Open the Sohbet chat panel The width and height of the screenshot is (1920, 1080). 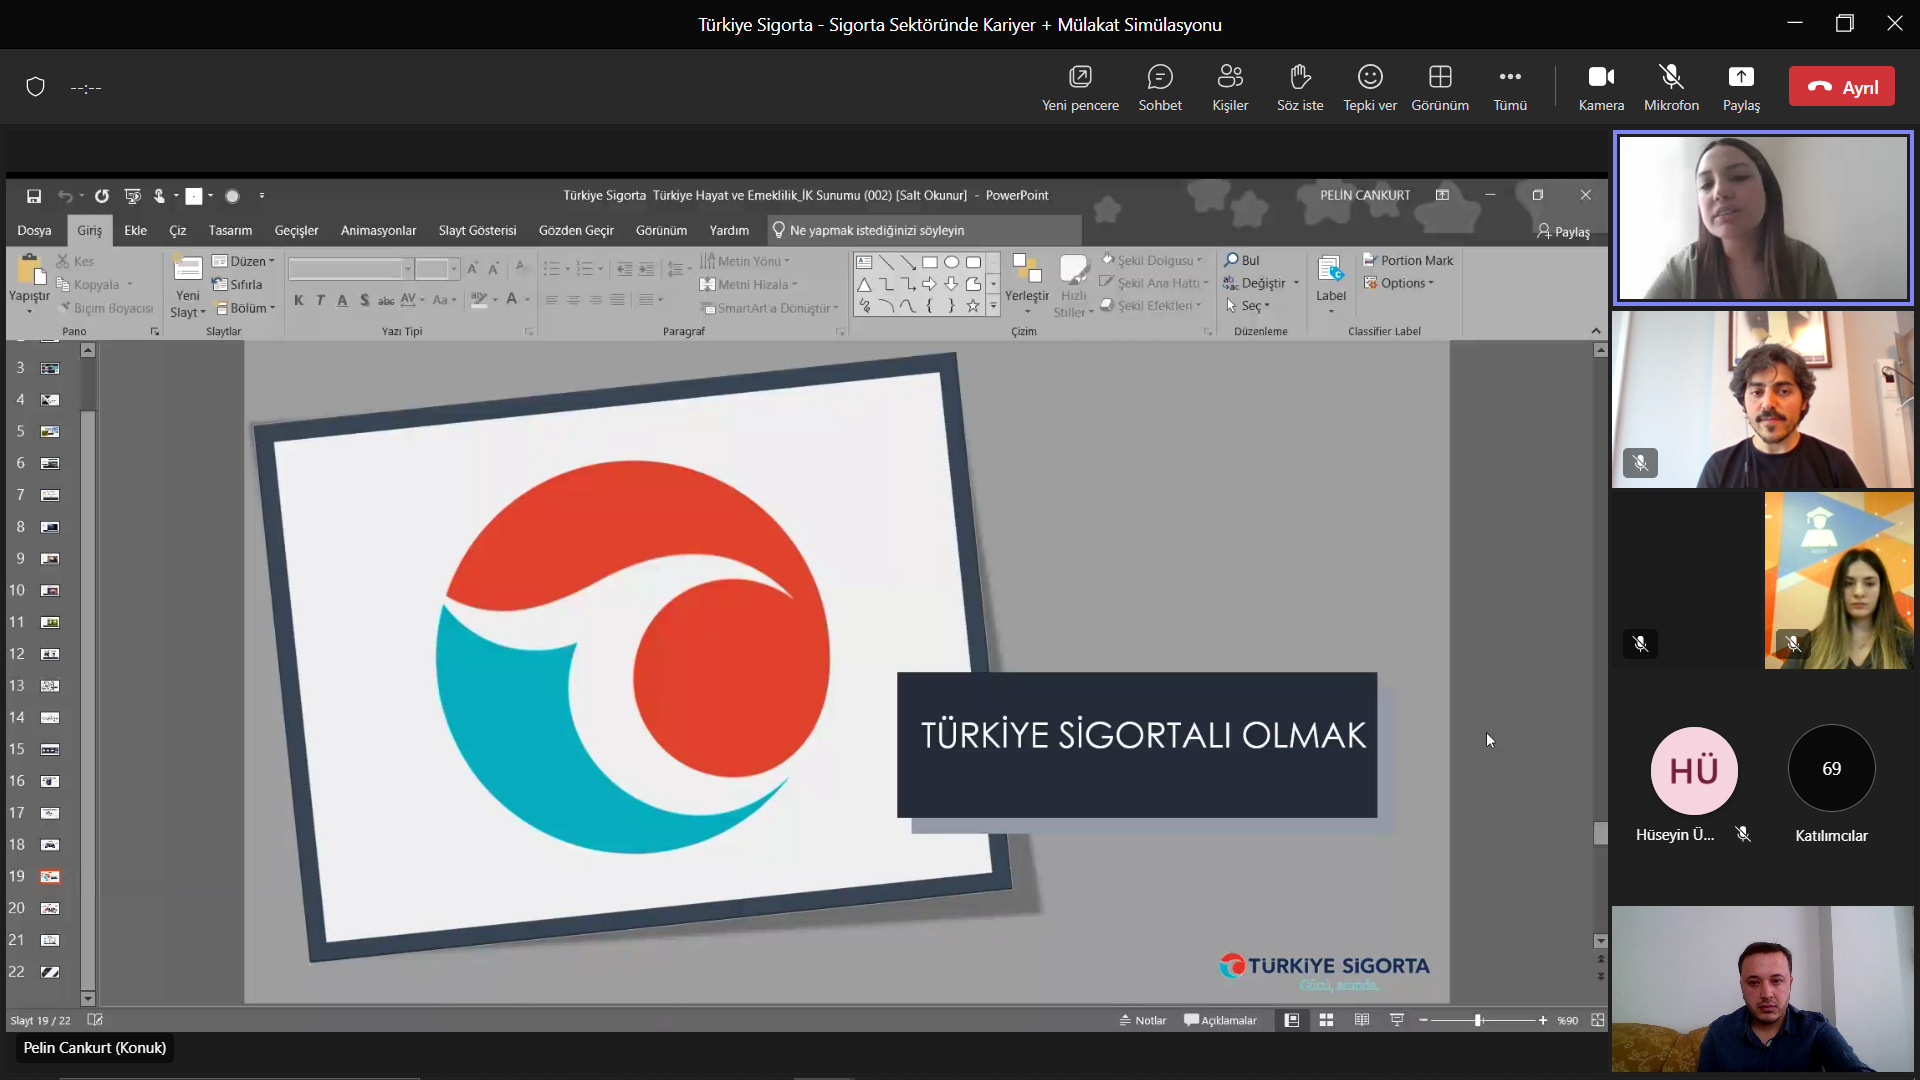coord(1160,88)
